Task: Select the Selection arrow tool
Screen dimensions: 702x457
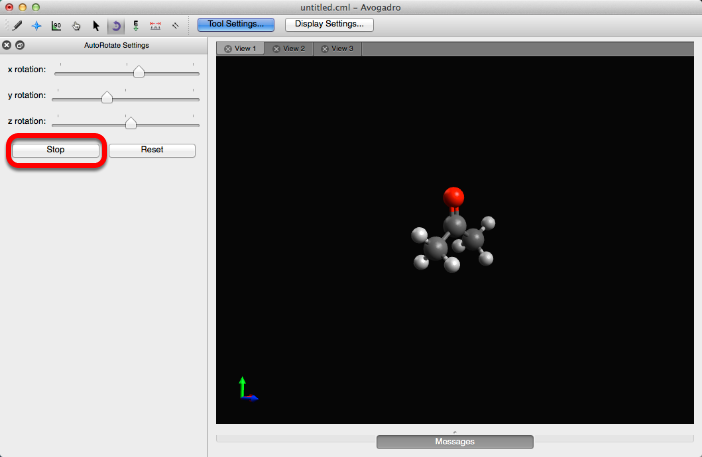Action: click(96, 25)
